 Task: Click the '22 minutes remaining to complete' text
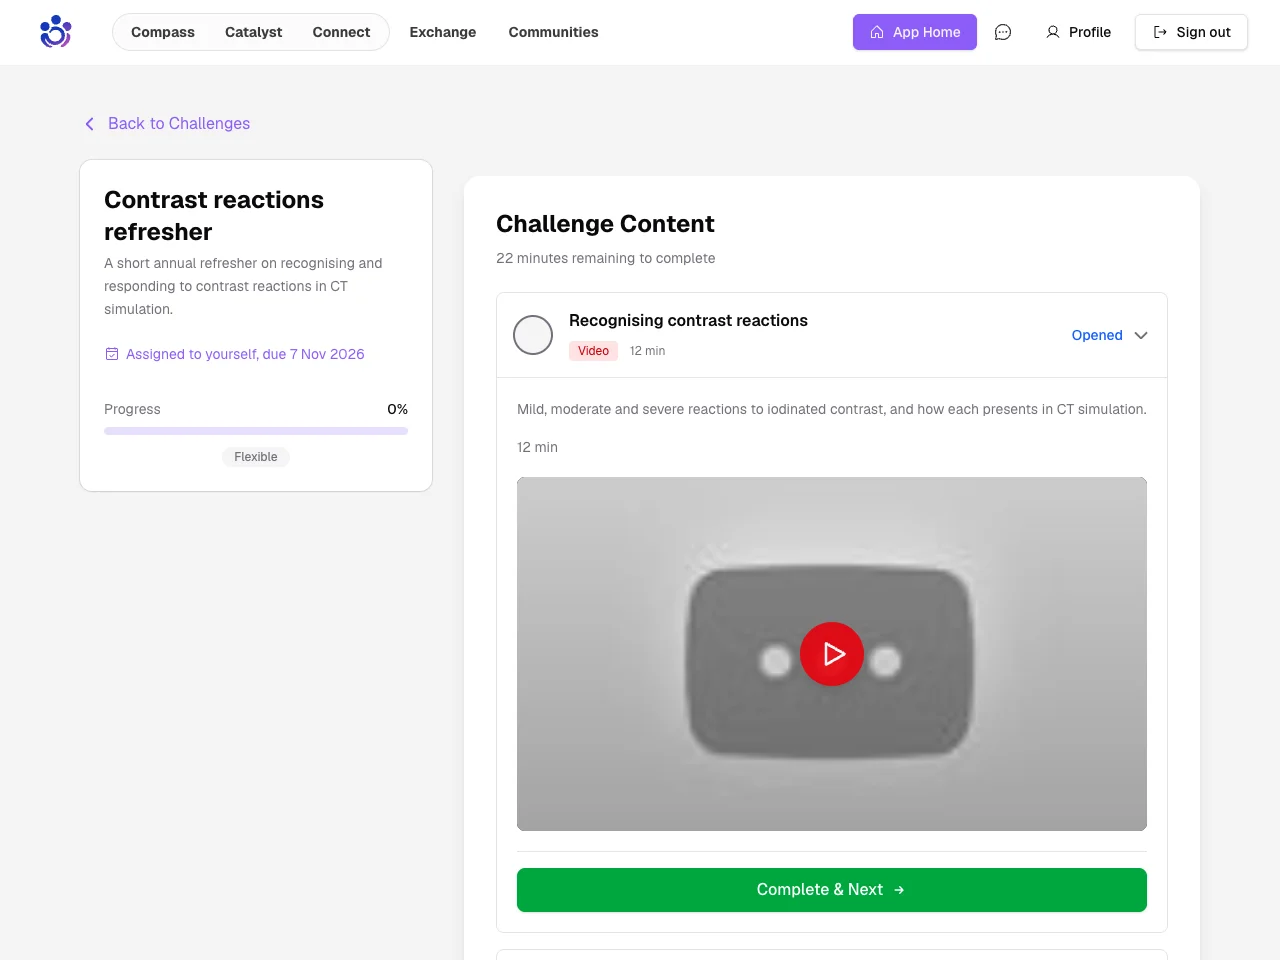point(606,258)
